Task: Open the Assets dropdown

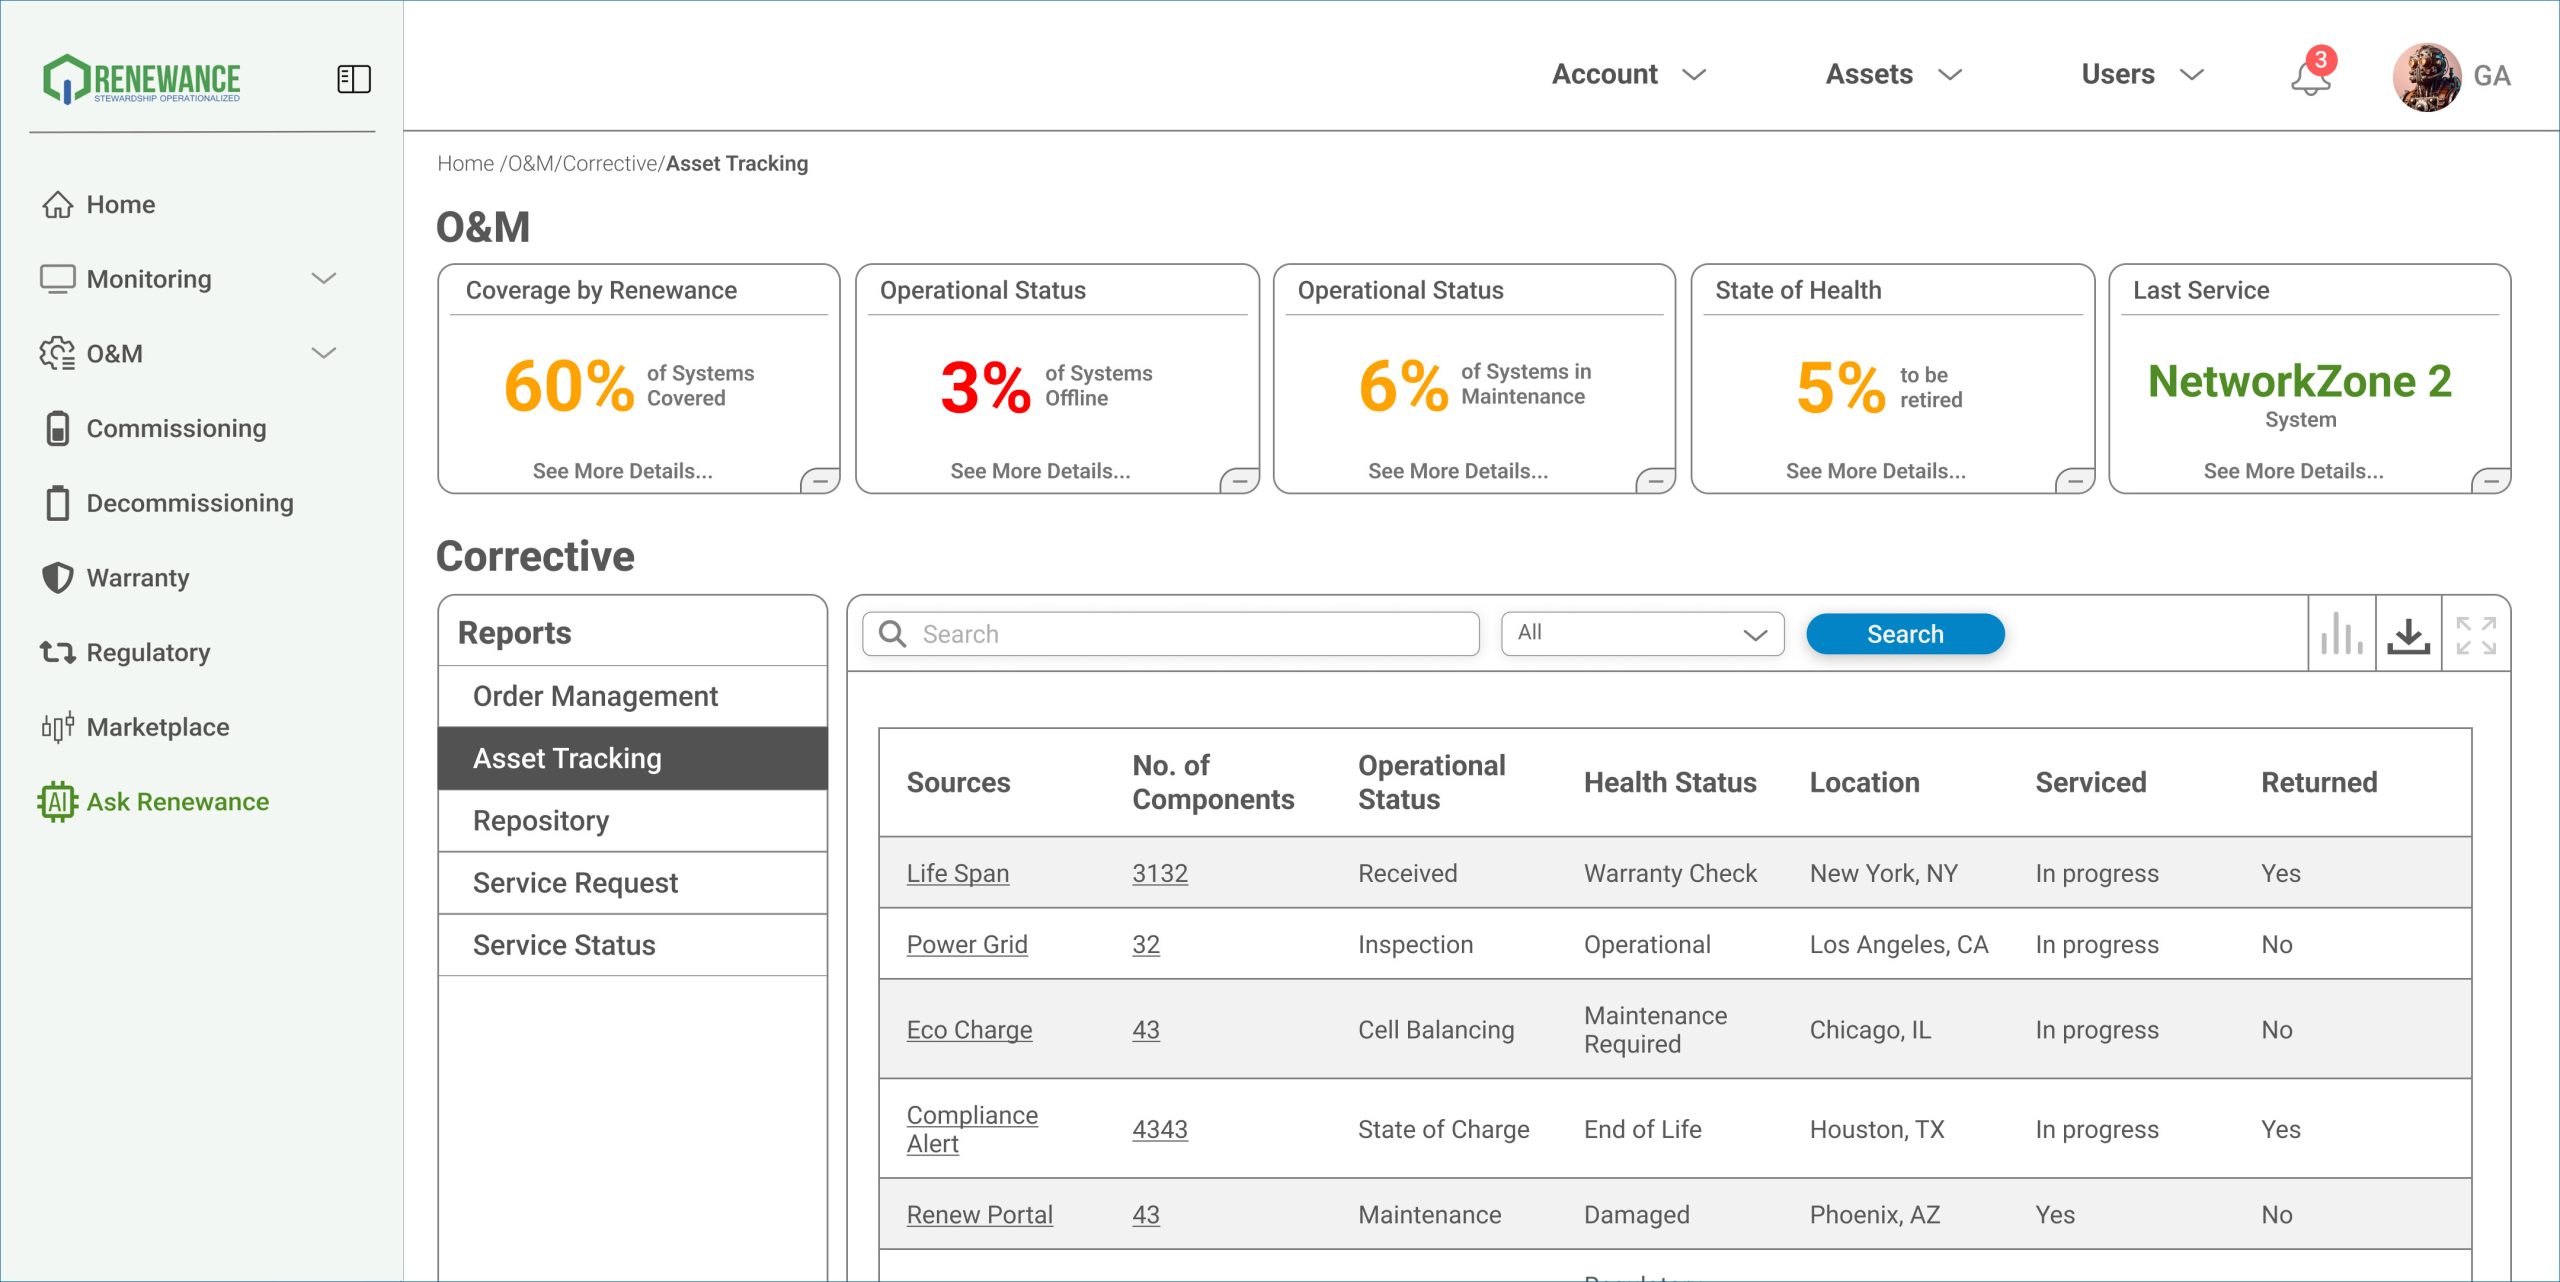Action: (1894, 75)
